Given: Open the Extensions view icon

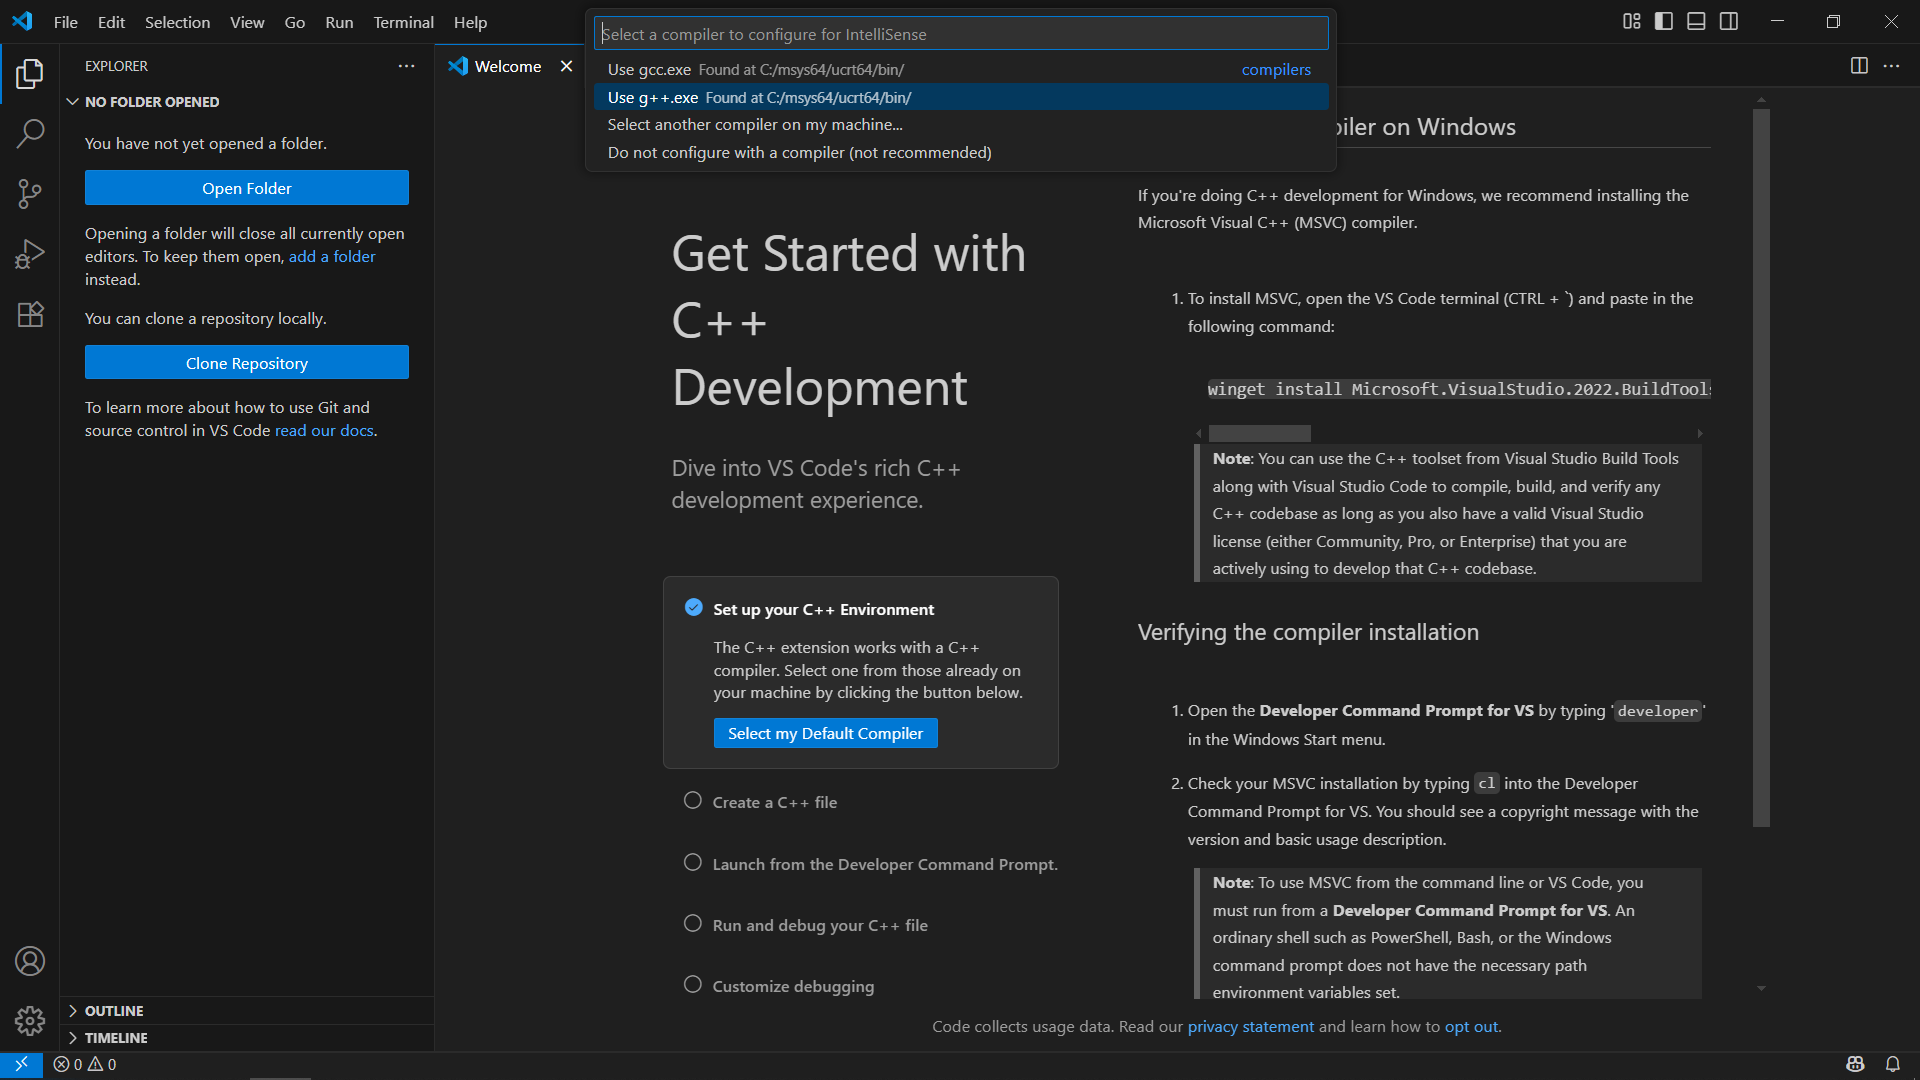Looking at the screenshot, I should pyautogui.click(x=30, y=314).
